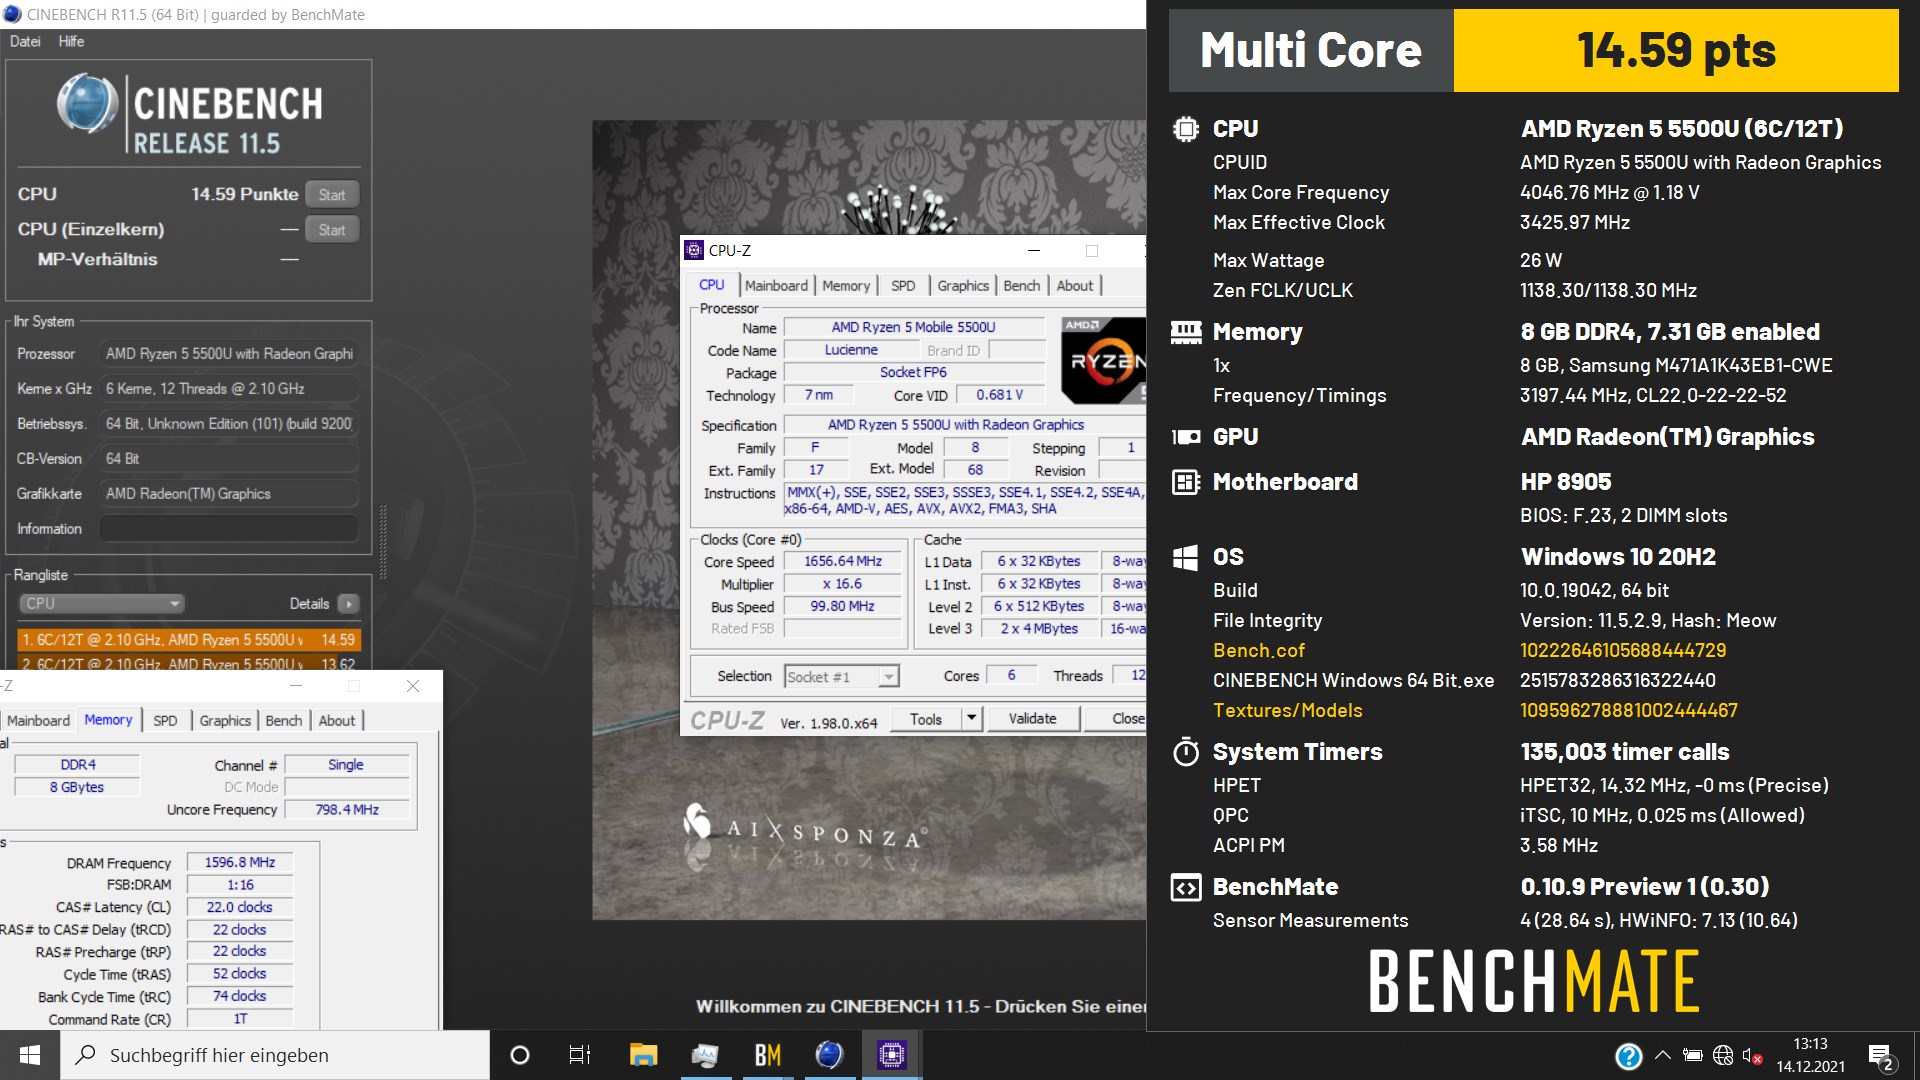
Task: Click the Ryzen logo in CPU-Z
Action: tap(1102, 360)
